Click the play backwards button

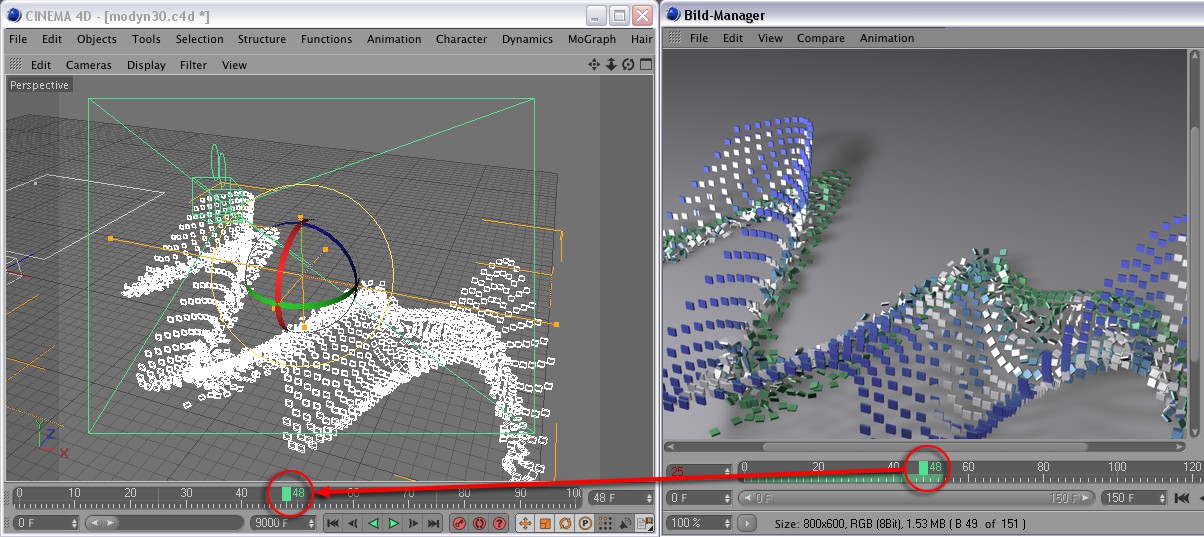373,523
